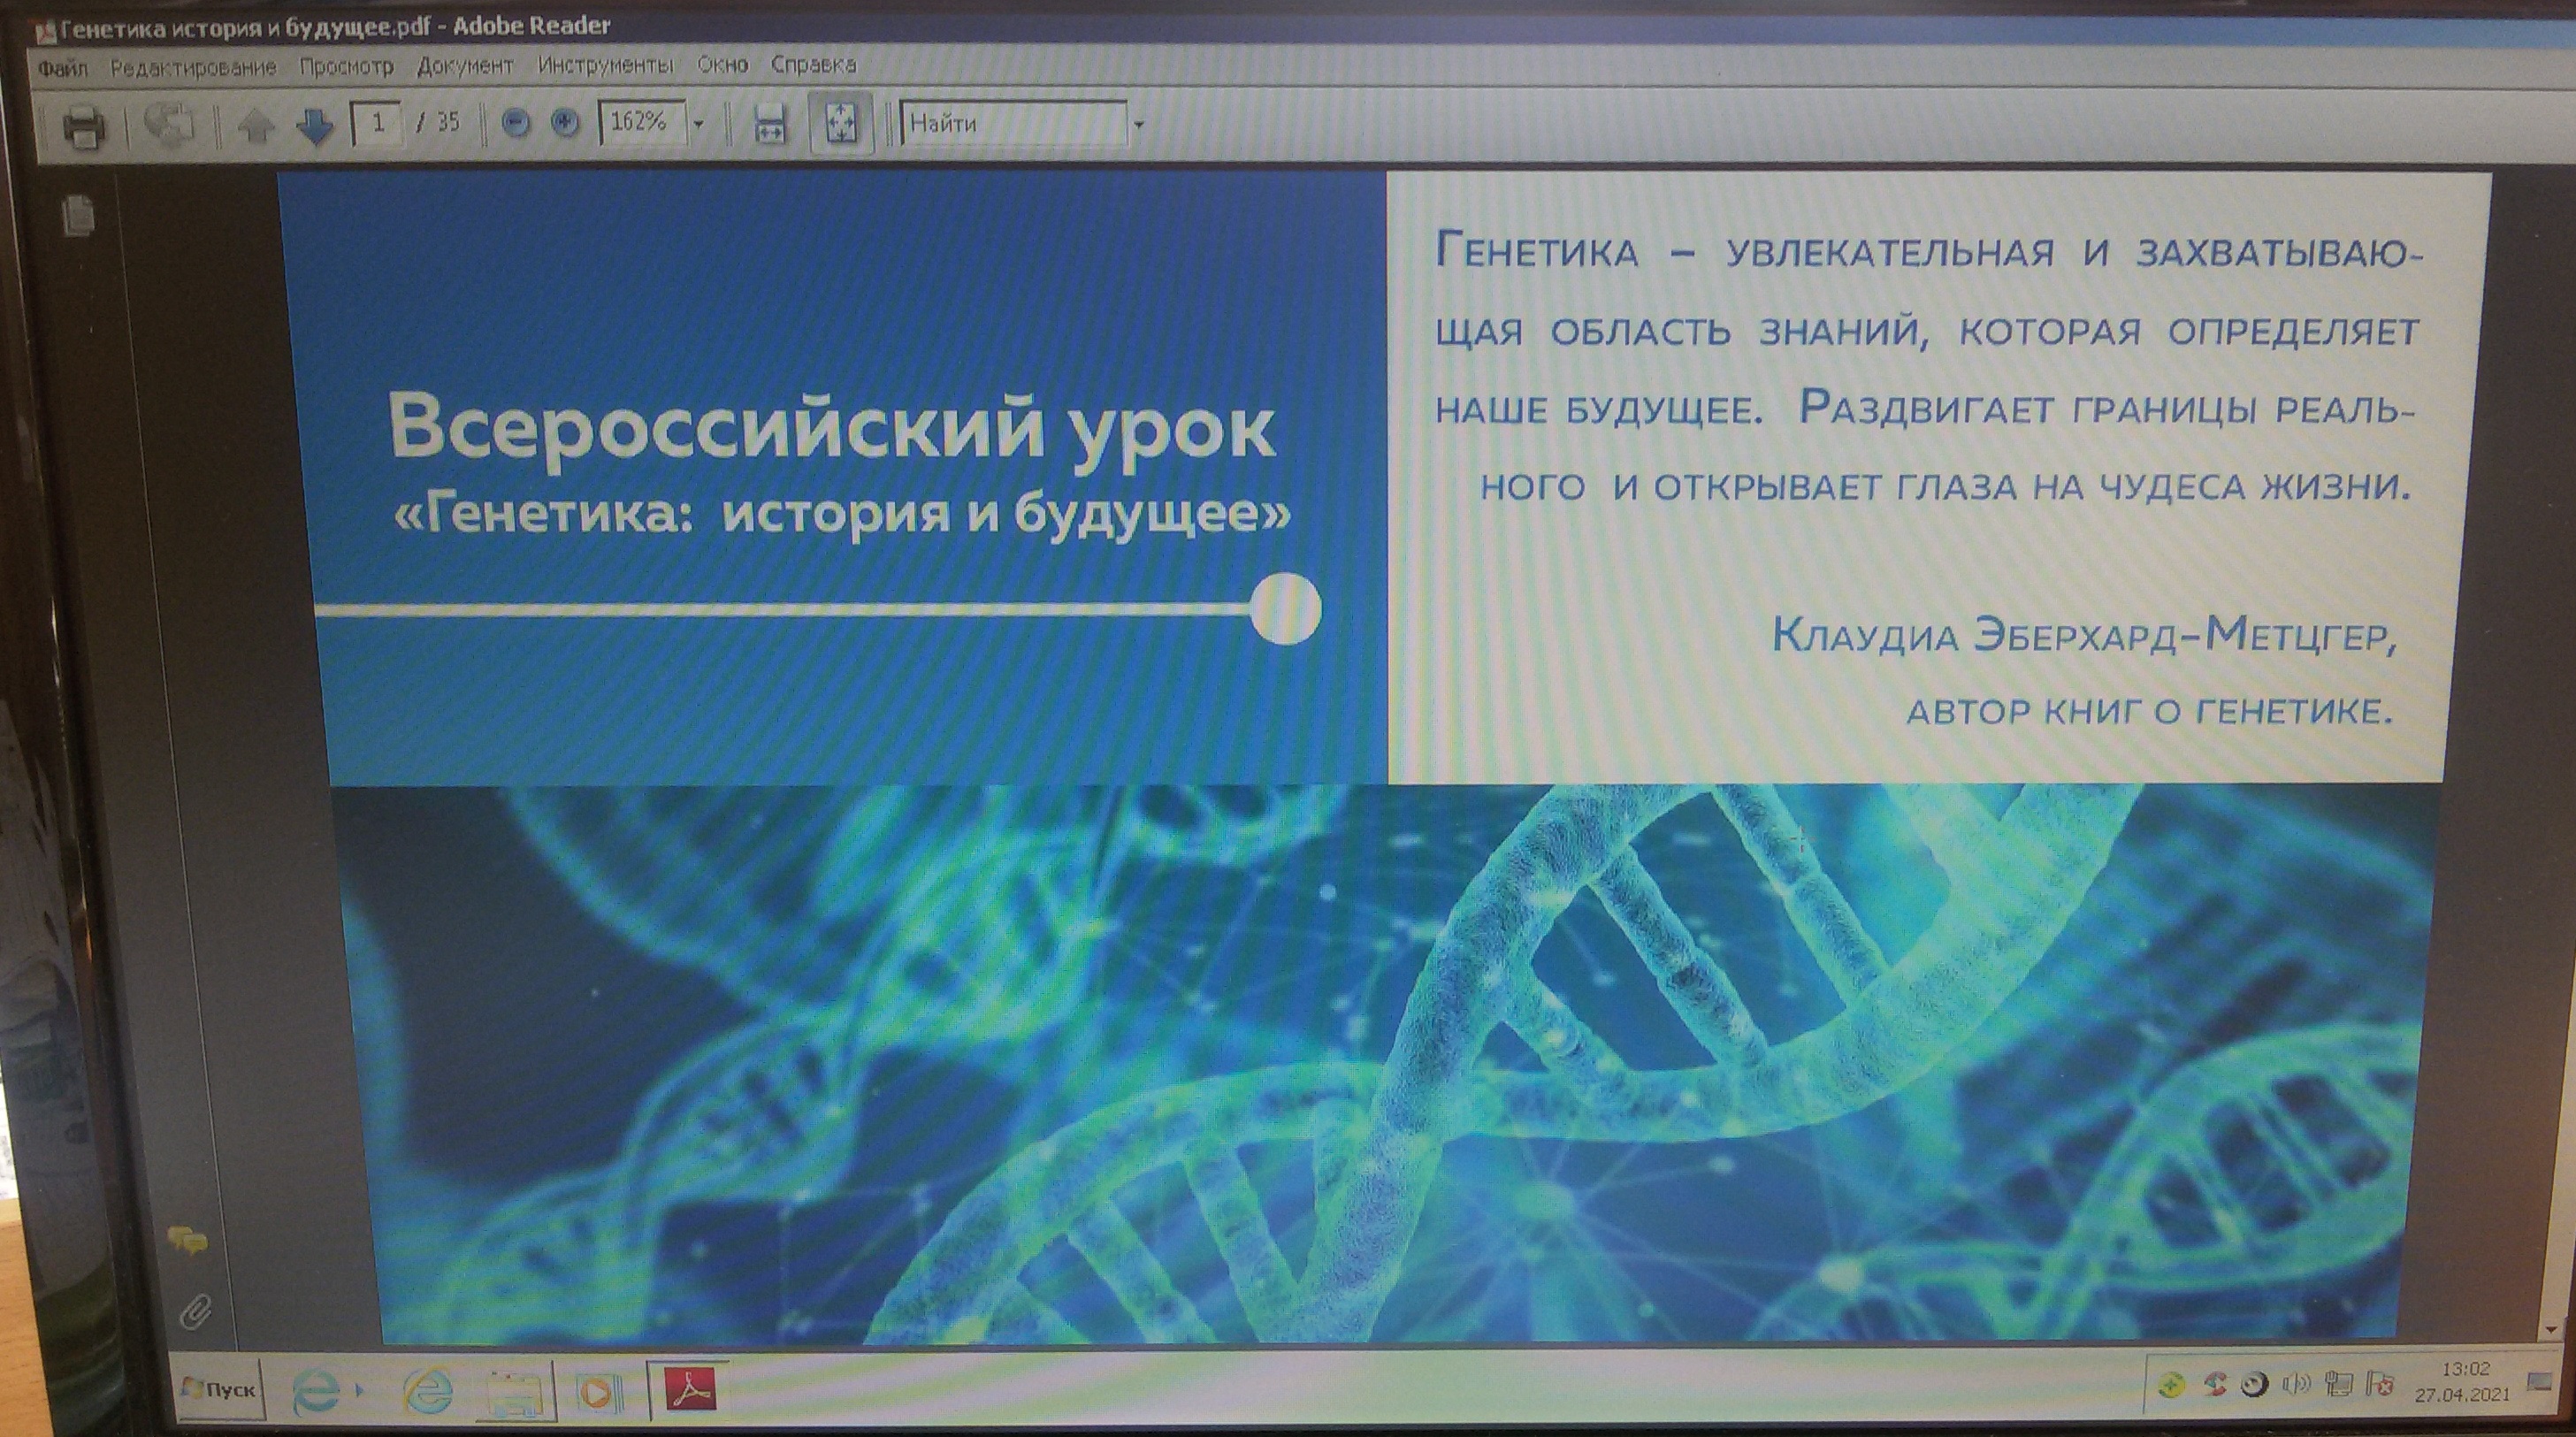Click the red swirl tray icon
2576x1437 pixels.
pos(2215,1386)
